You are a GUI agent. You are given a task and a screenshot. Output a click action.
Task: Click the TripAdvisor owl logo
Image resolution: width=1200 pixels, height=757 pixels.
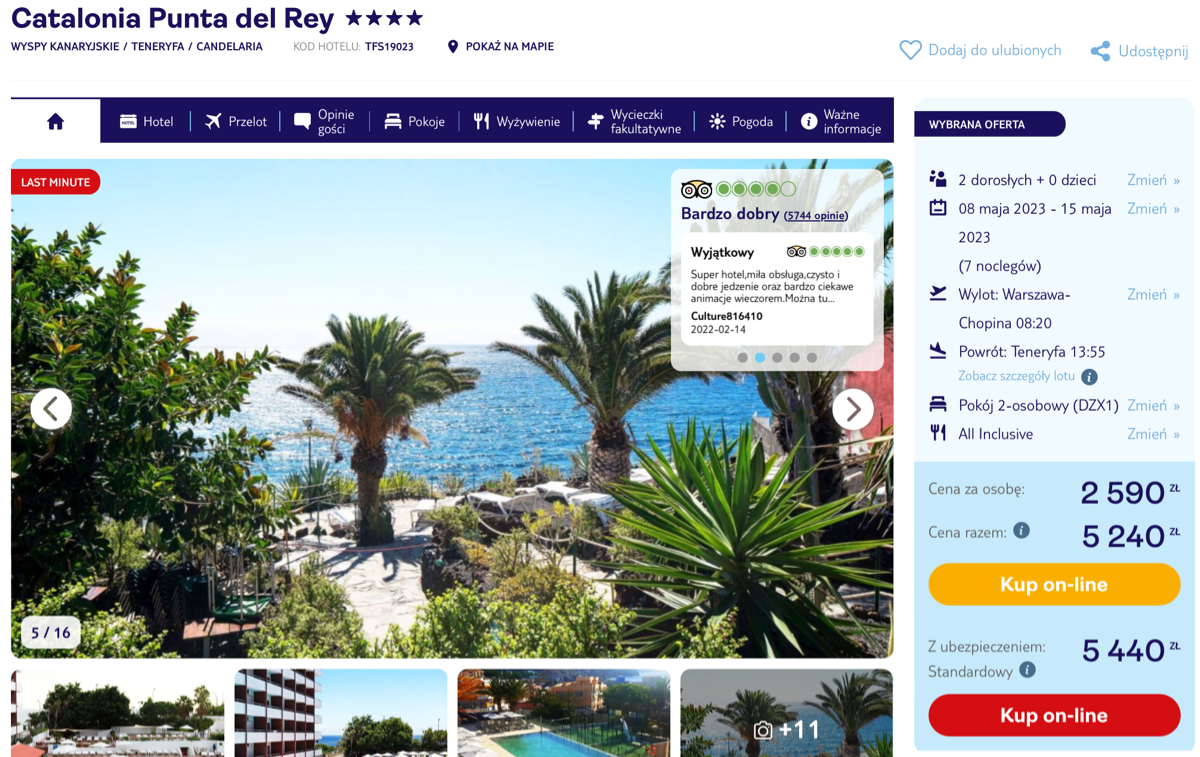[696, 189]
